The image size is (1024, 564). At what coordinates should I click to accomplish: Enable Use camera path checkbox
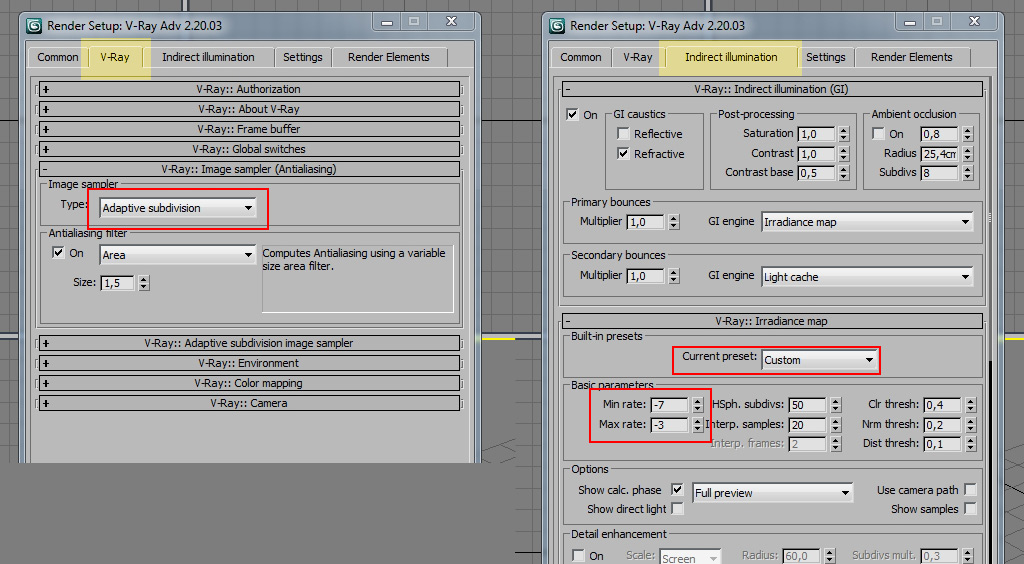coord(970,490)
